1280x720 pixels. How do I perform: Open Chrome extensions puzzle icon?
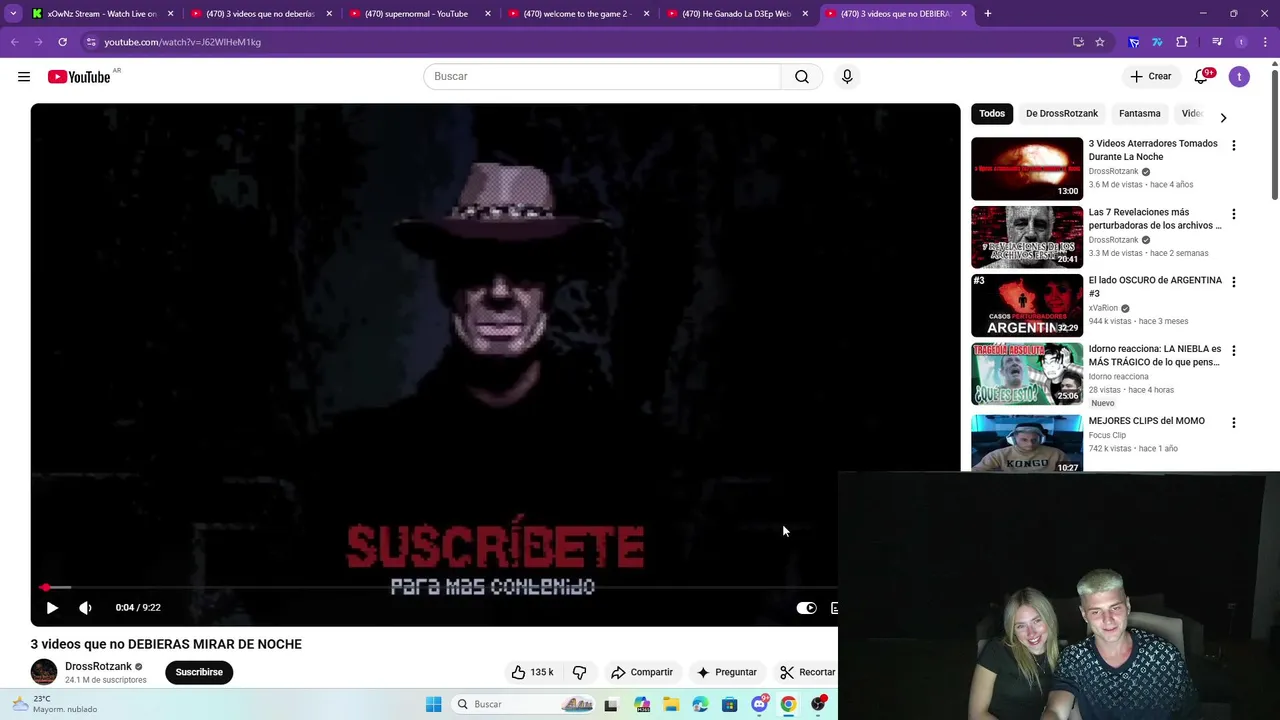[x=1182, y=42]
